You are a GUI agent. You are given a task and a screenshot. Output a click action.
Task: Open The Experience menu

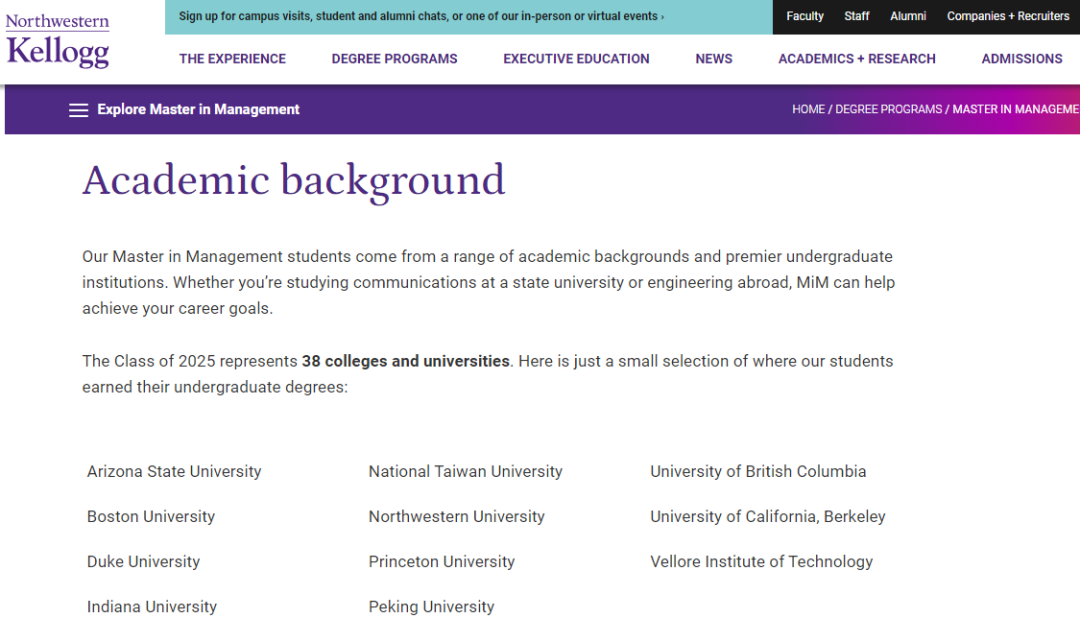232,59
